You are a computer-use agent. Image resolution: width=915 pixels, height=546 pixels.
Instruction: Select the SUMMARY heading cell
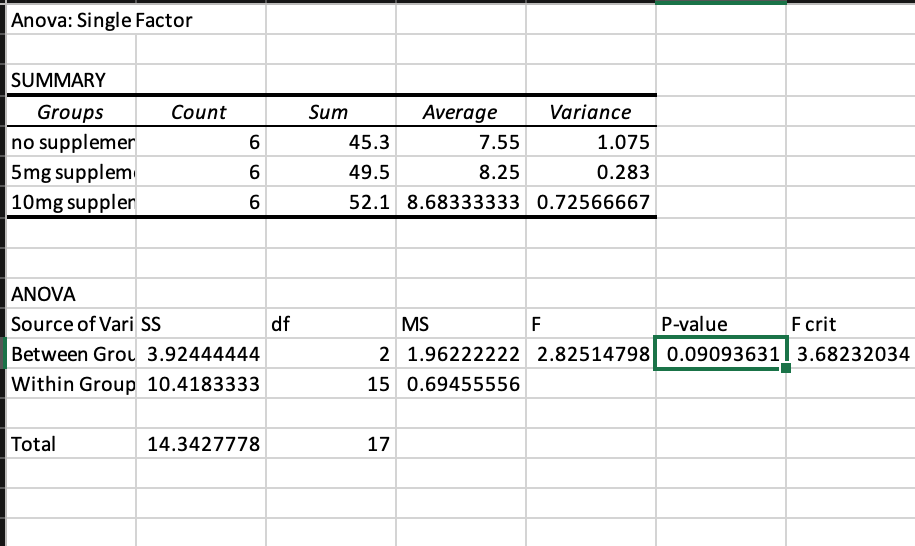click(x=71, y=79)
